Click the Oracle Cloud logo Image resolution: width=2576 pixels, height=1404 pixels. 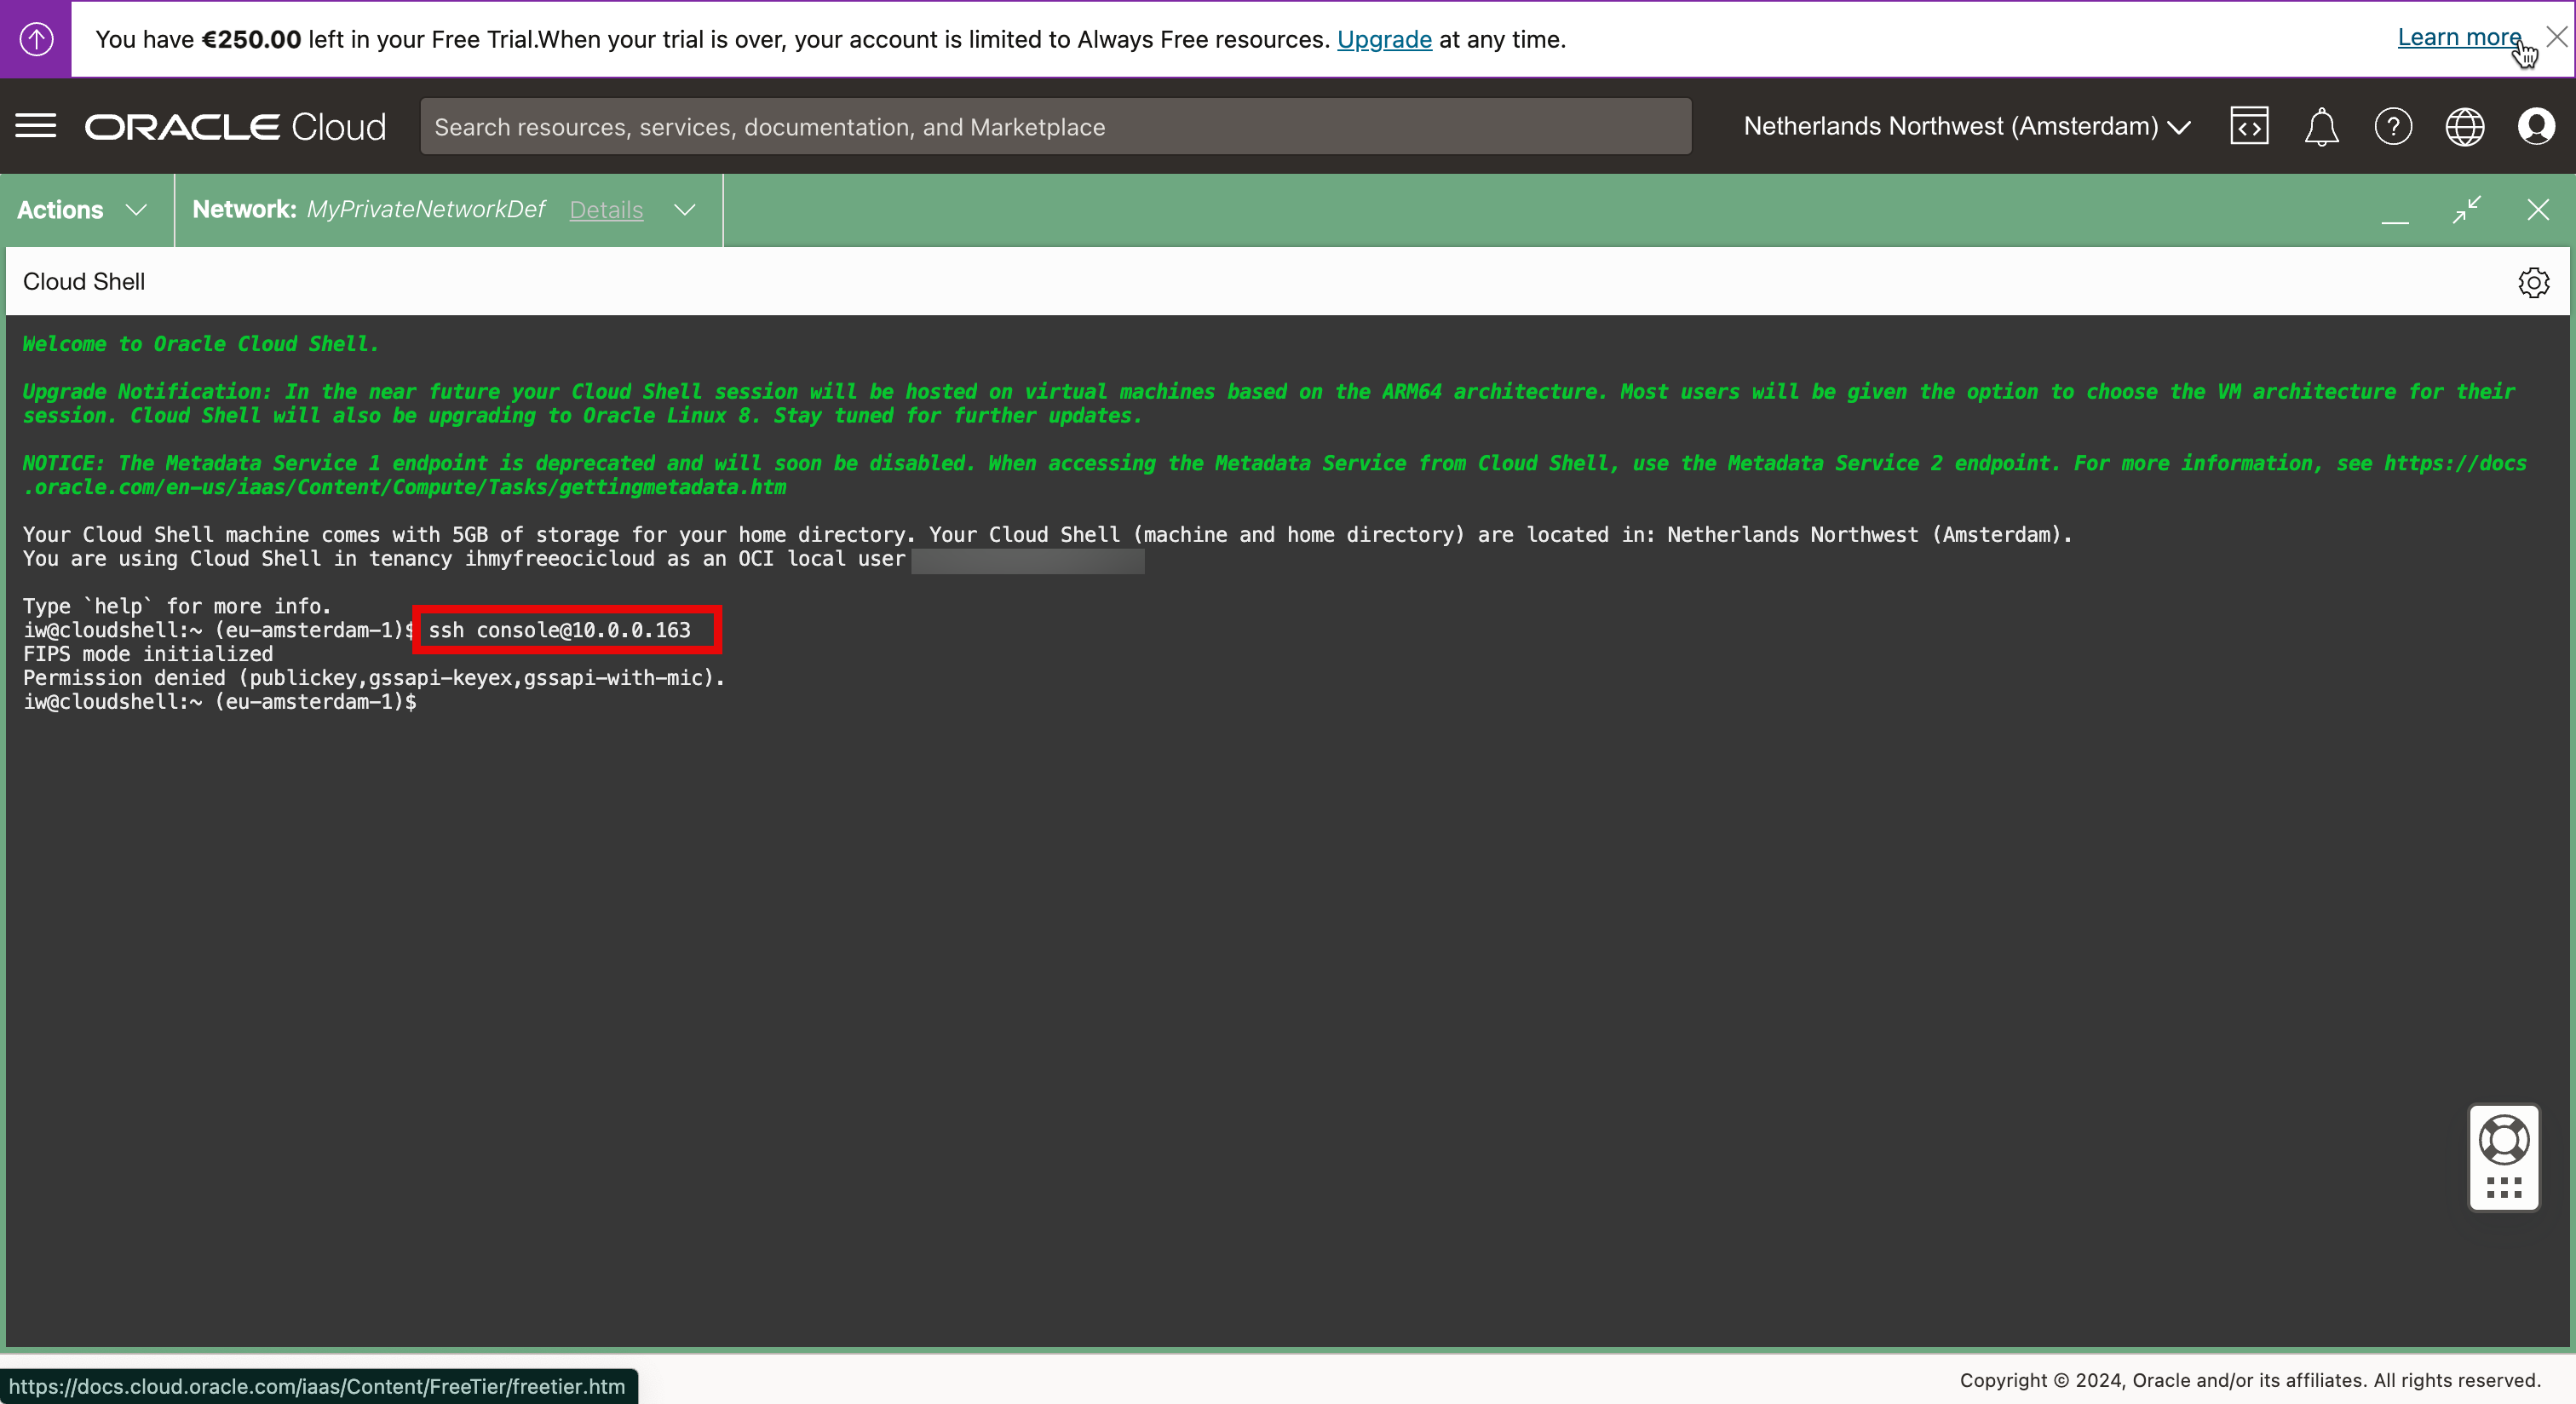235,127
